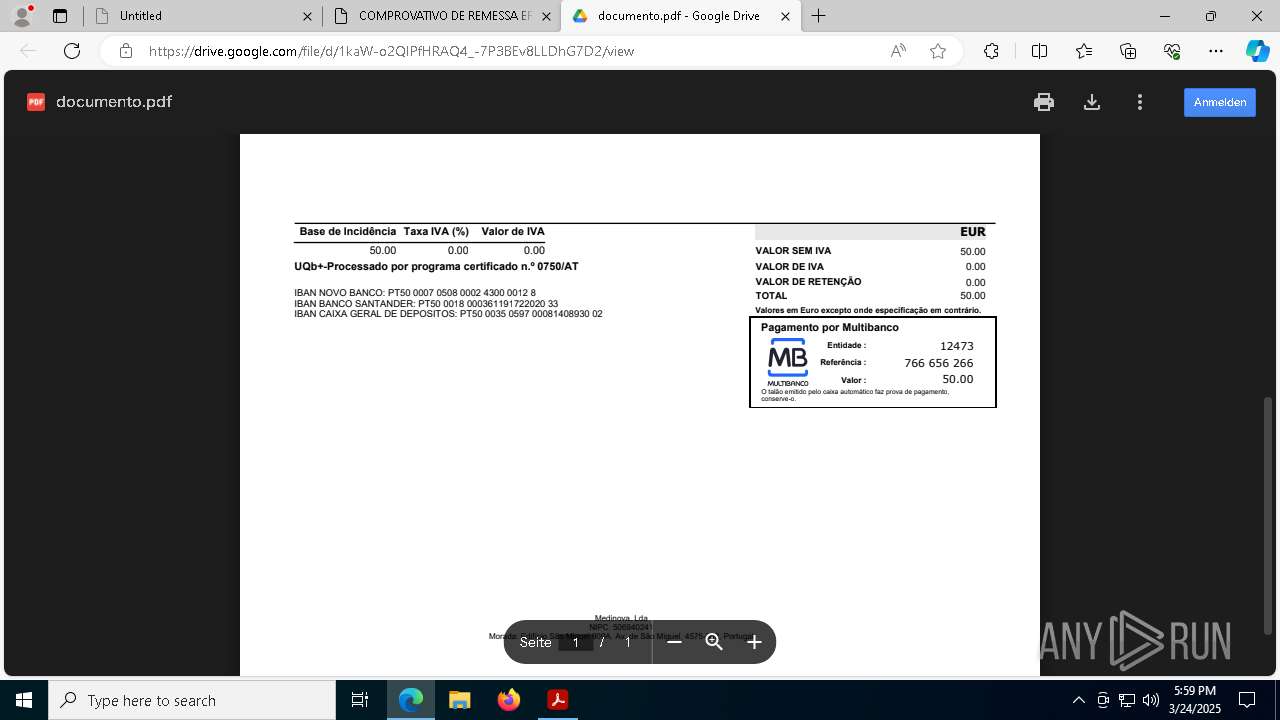Click the IBAN NOVO BANCO line
The width and height of the screenshot is (1280, 720).
tap(415, 293)
